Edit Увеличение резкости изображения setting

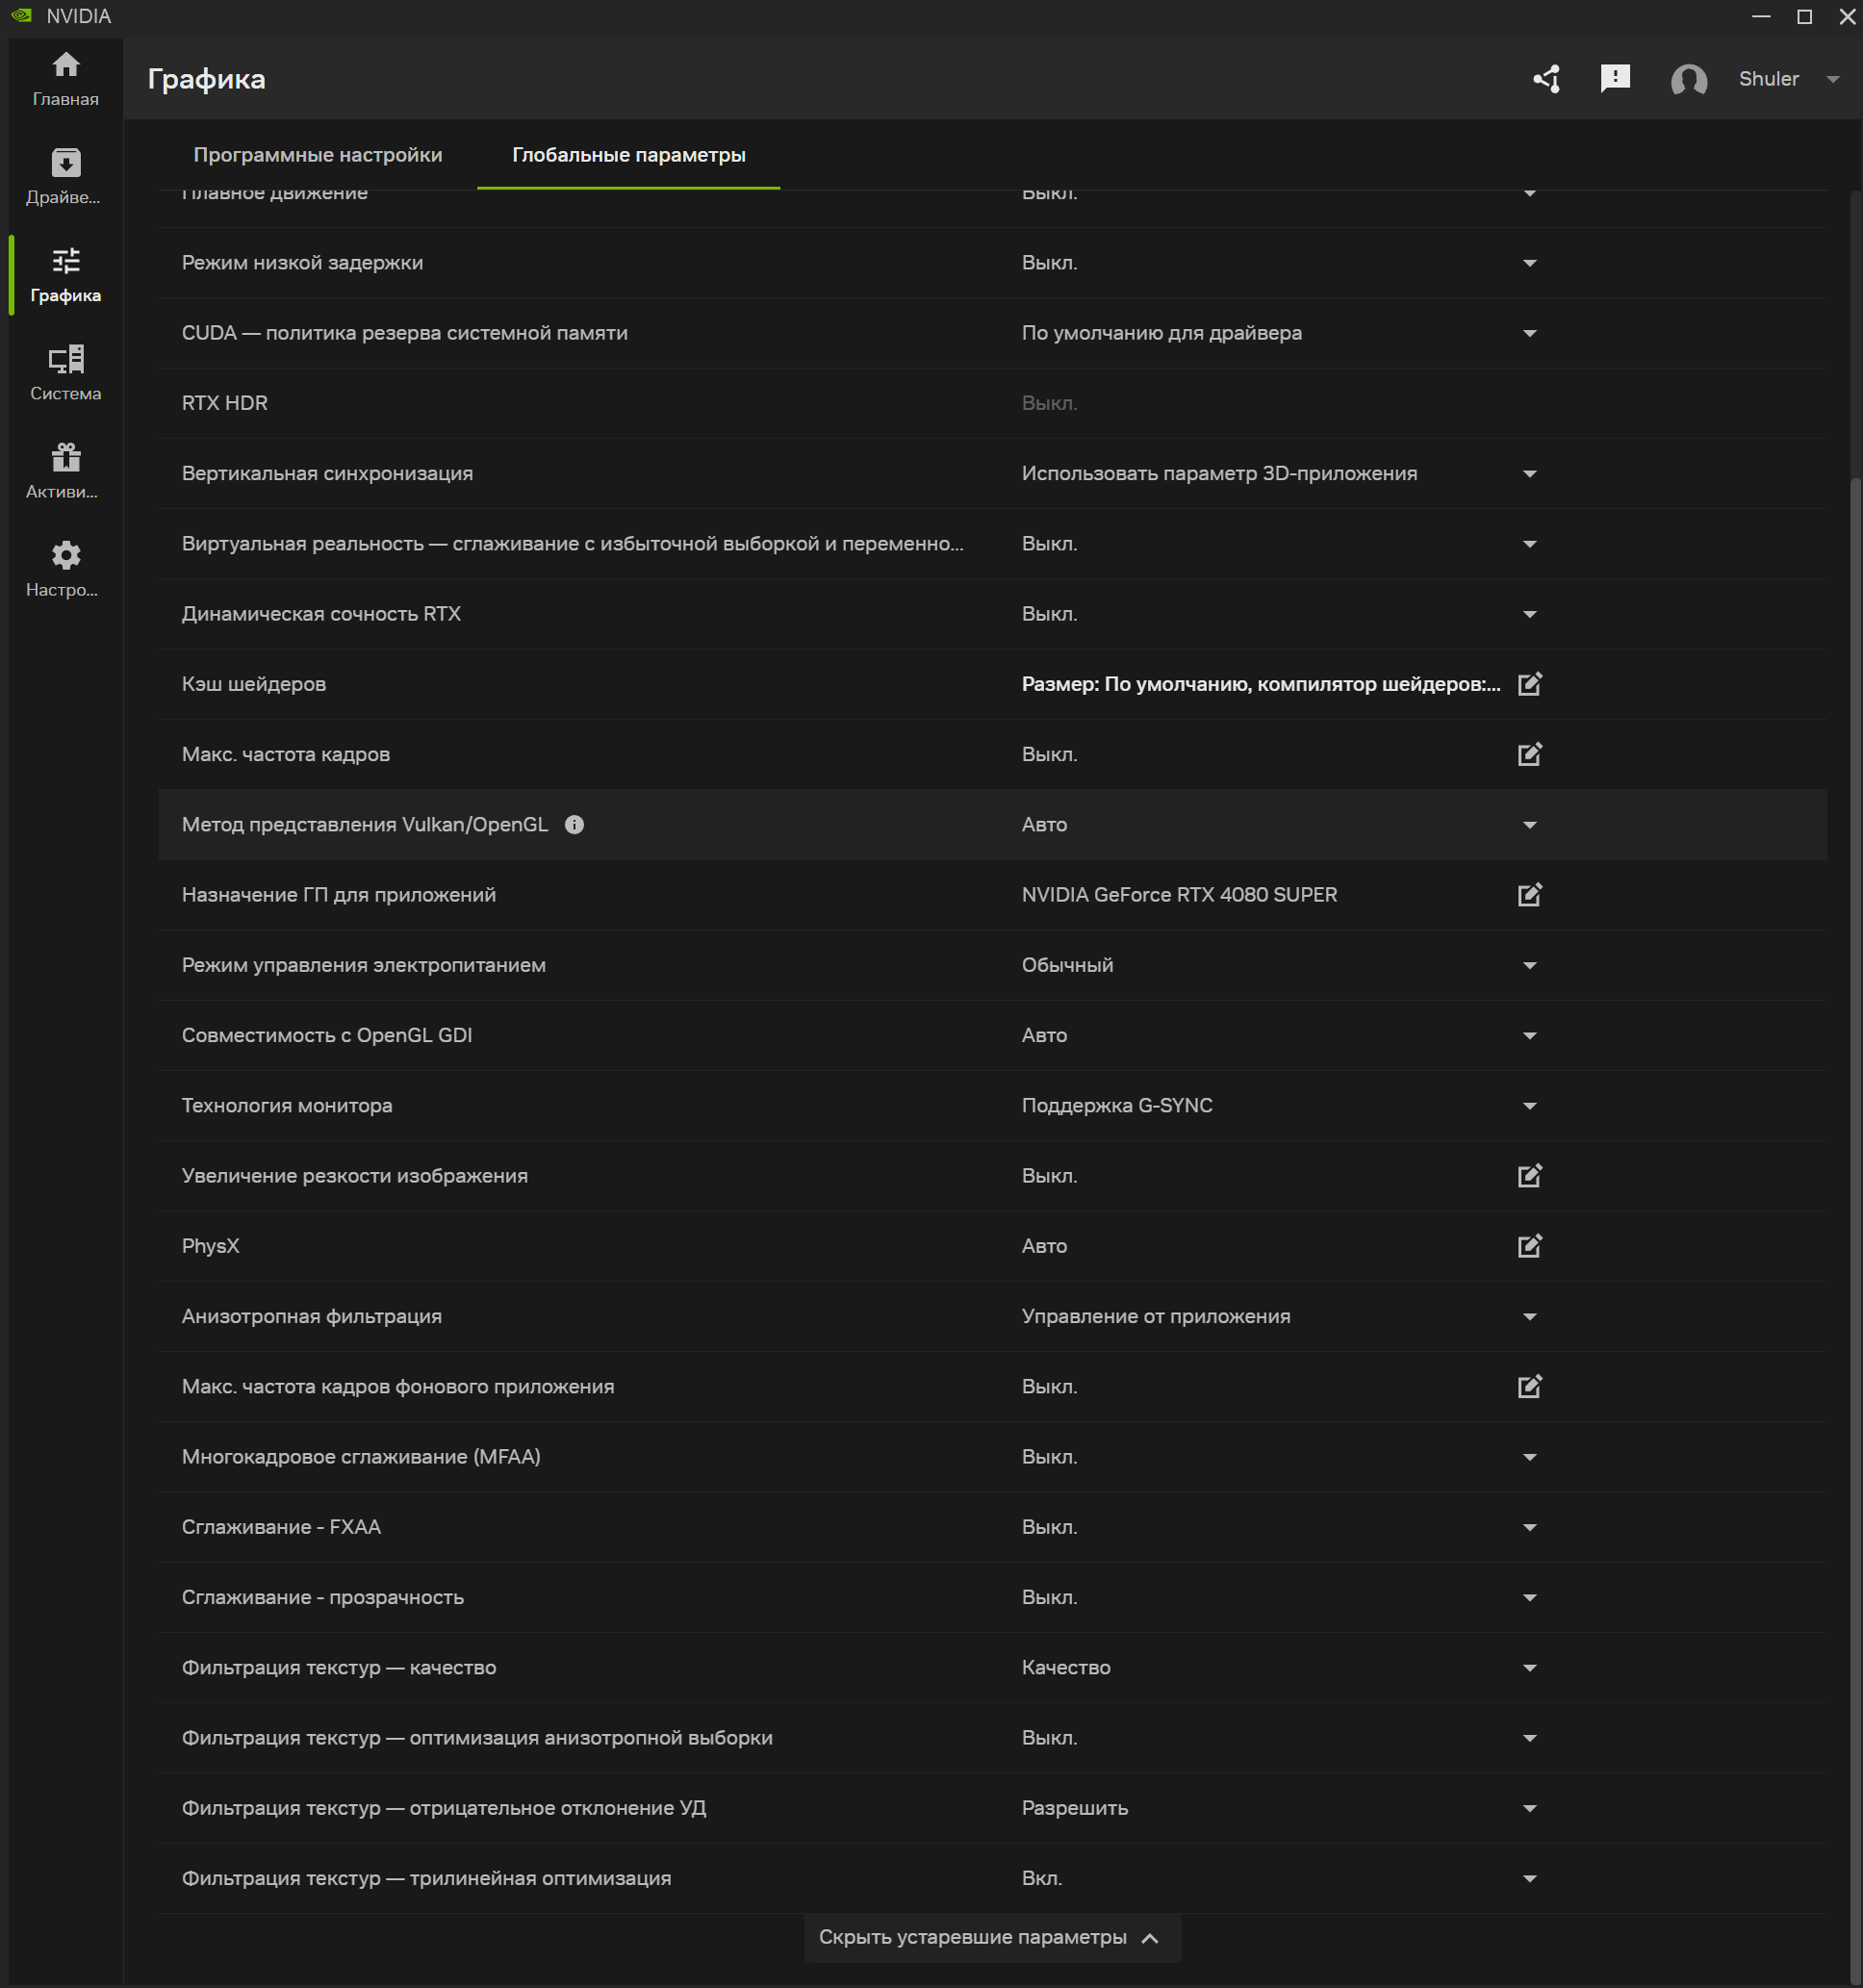coord(1530,1176)
